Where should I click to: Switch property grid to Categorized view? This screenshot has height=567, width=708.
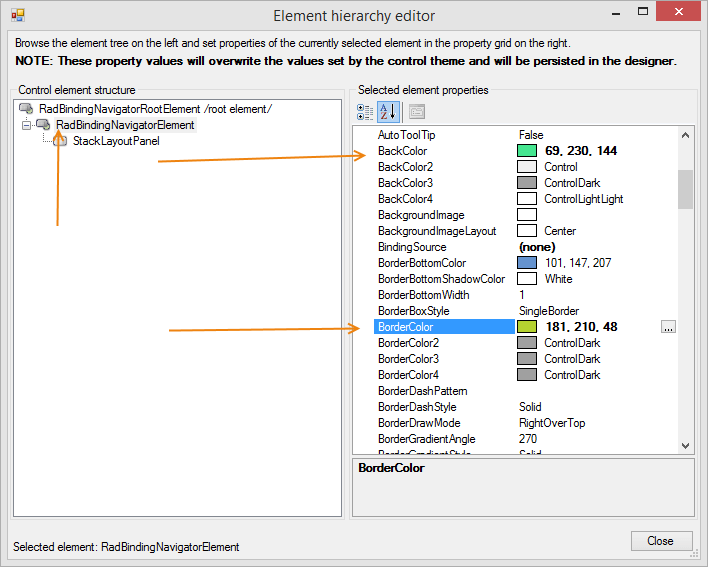click(365, 112)
